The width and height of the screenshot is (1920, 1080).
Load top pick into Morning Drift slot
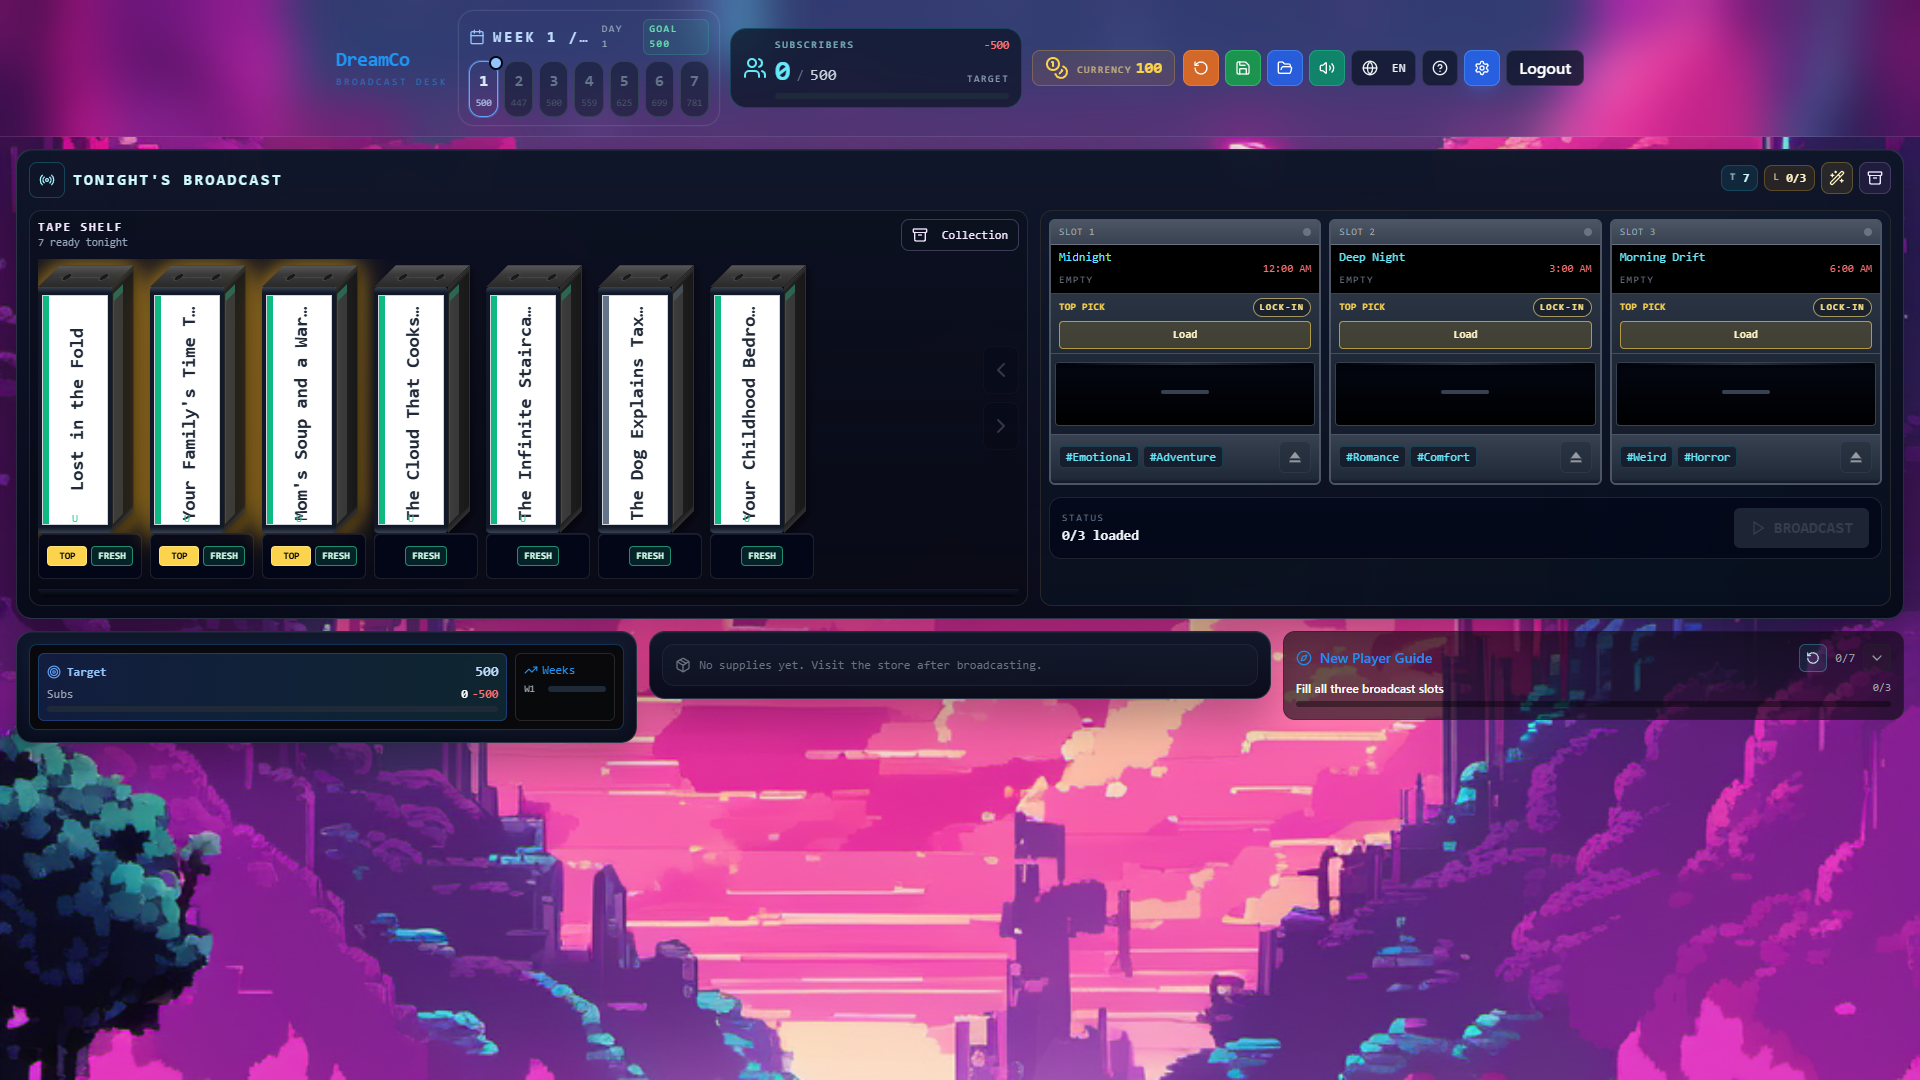click(1745, 335)
